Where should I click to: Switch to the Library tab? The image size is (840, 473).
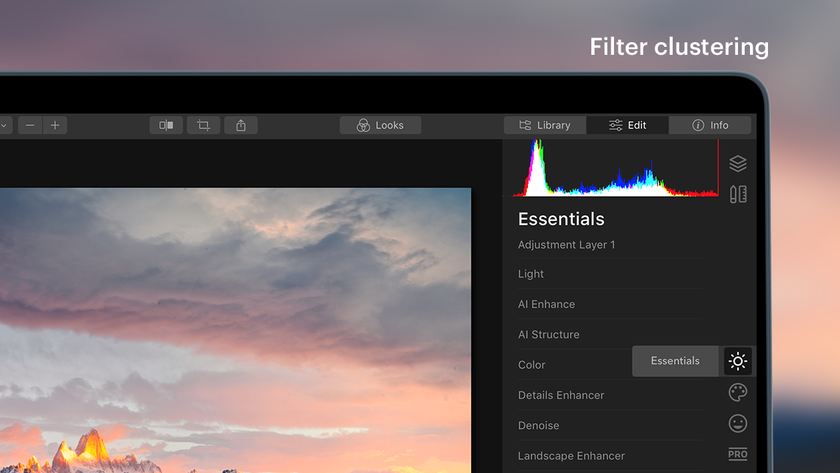pyautogui.click(x=545, y=125)
